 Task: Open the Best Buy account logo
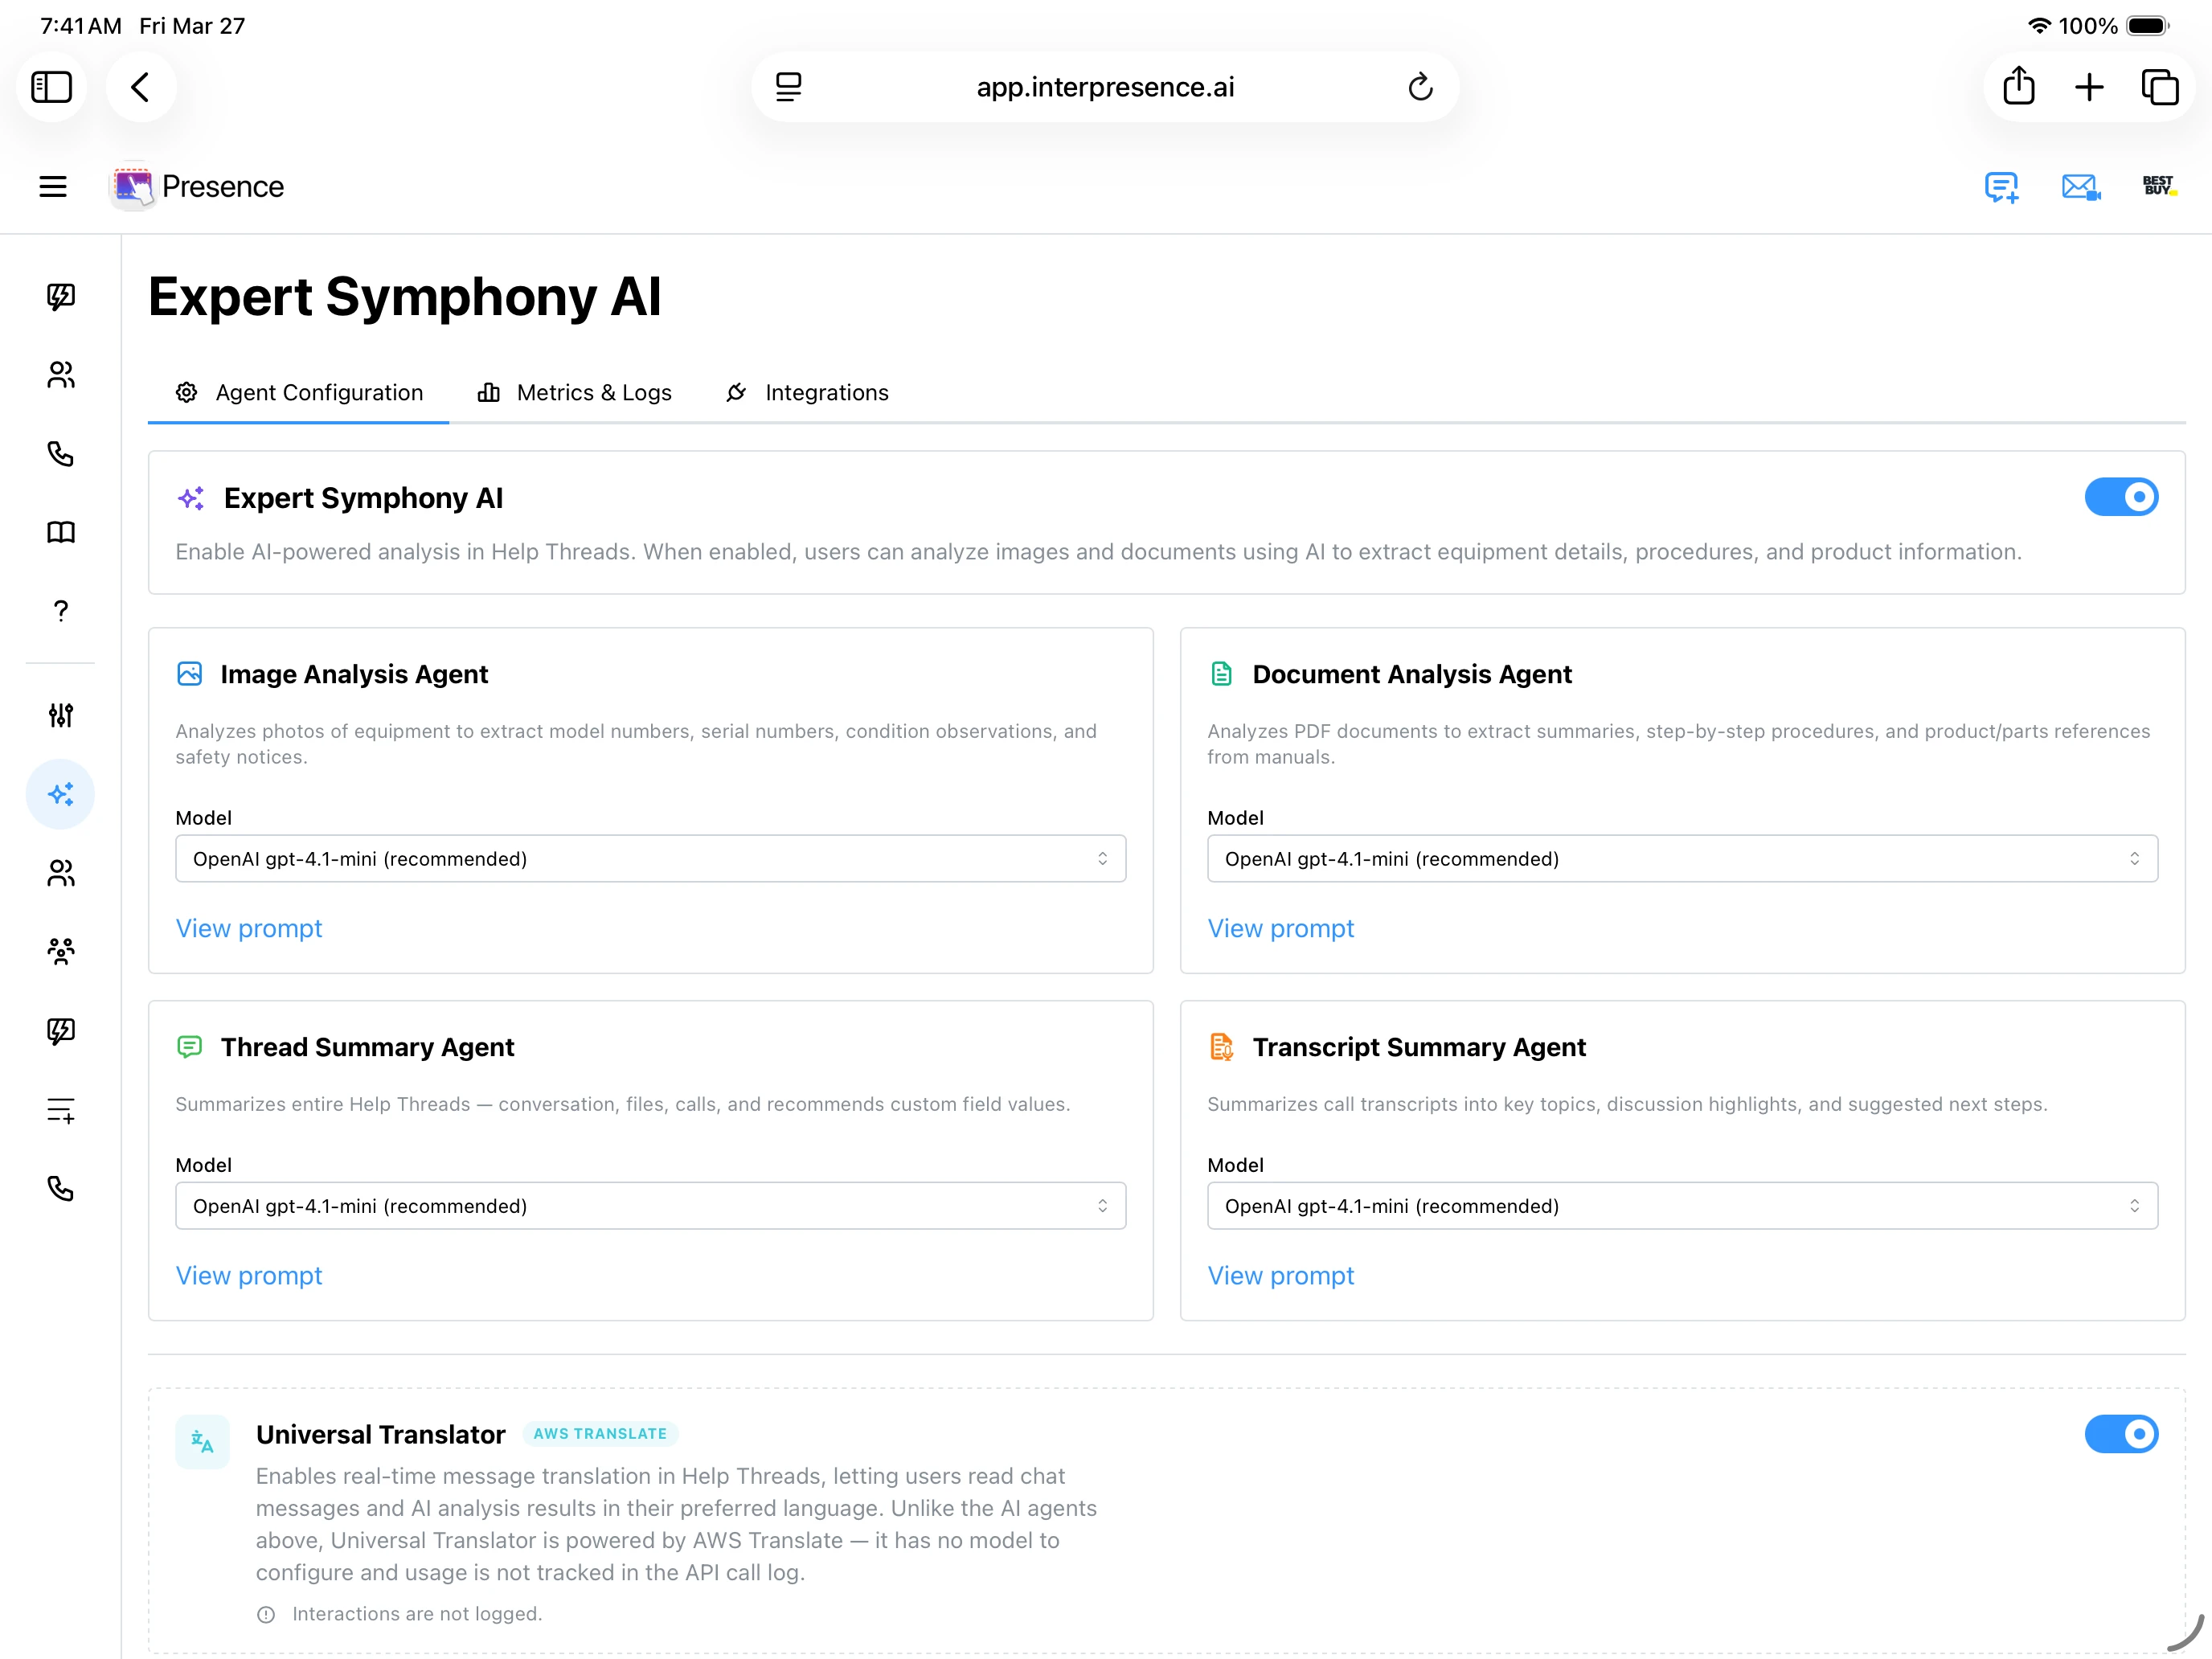coord(2158,186)
